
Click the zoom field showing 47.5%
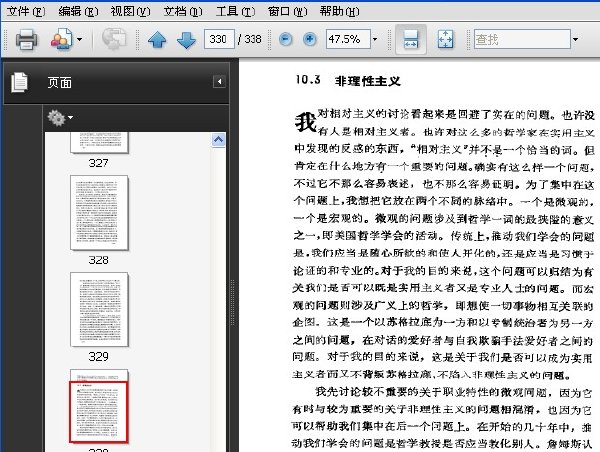pyautogui.click(x=348, y=39)
